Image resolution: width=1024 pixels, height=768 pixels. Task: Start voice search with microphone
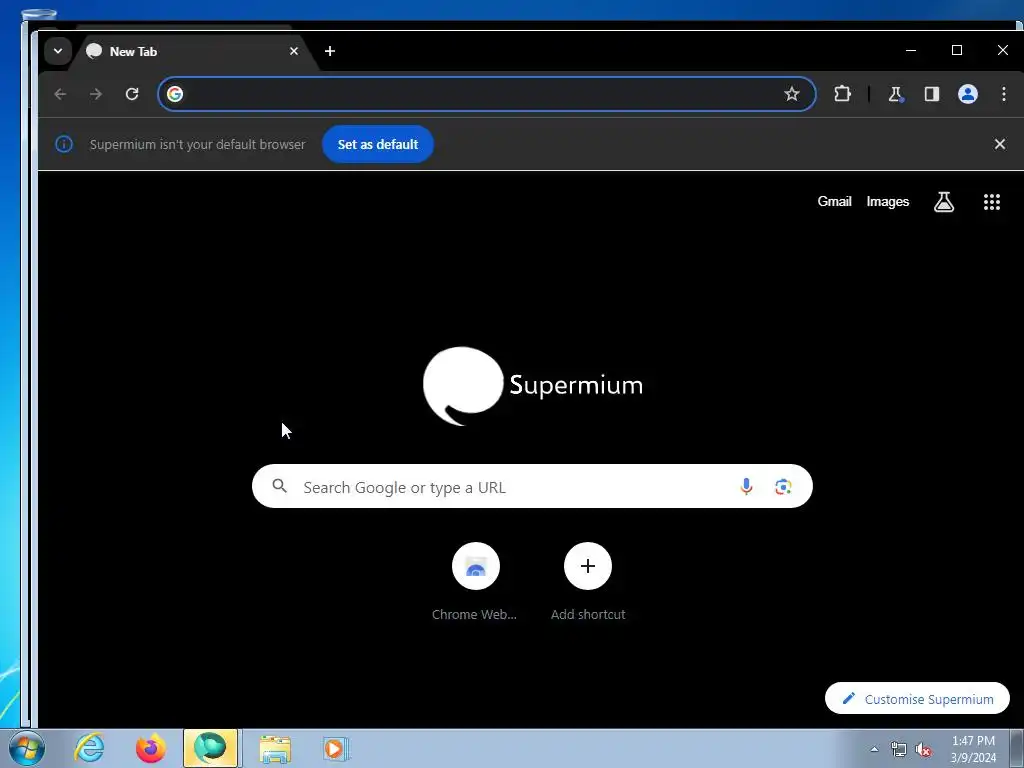(746, 487)
